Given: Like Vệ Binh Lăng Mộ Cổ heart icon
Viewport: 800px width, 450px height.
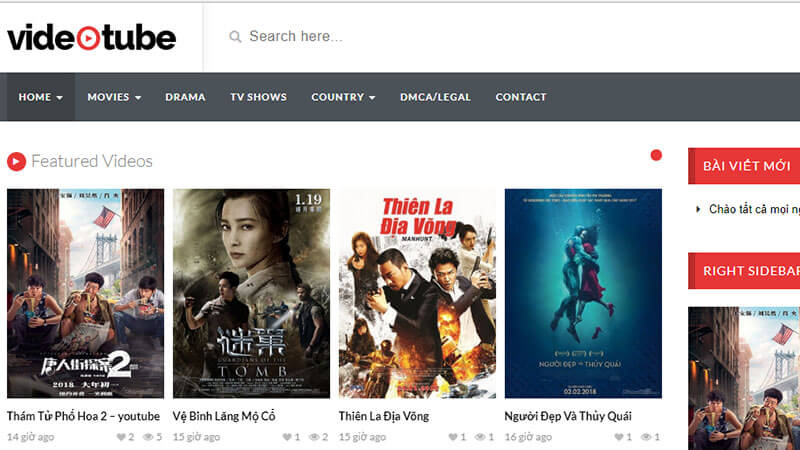Looking at the screenshot, I should pos(287,437).
